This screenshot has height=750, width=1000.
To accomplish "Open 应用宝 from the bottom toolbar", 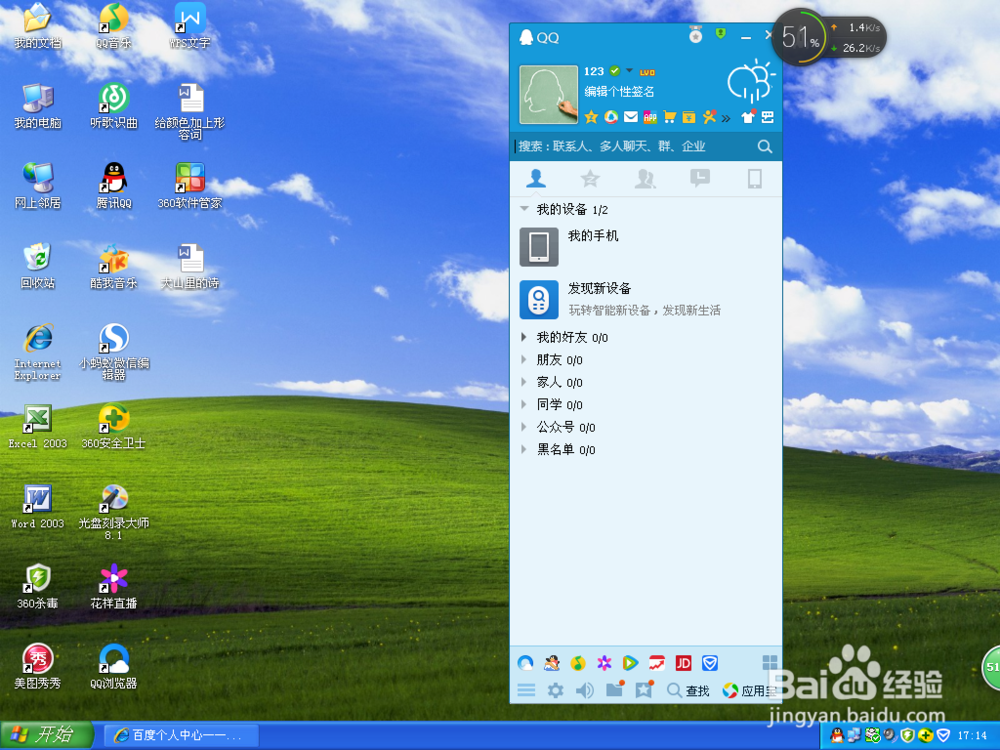I will [745, 690].
